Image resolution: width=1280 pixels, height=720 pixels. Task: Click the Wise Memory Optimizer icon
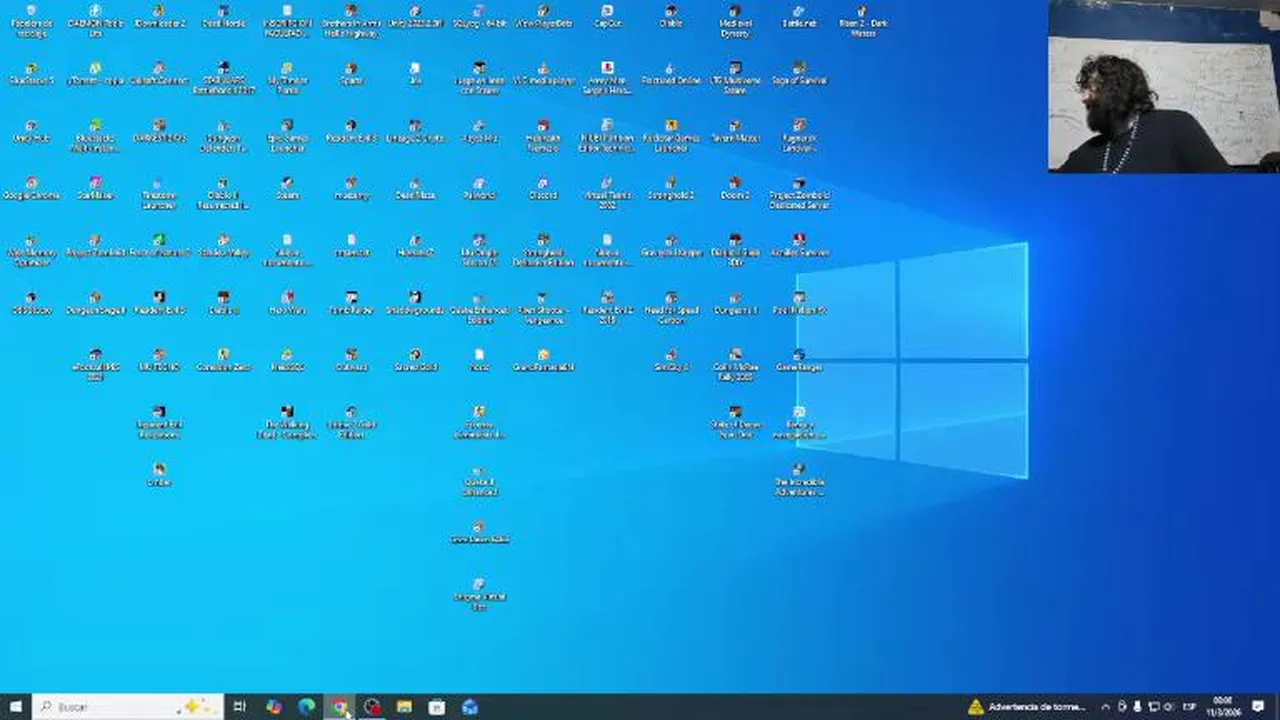point(31,250)
